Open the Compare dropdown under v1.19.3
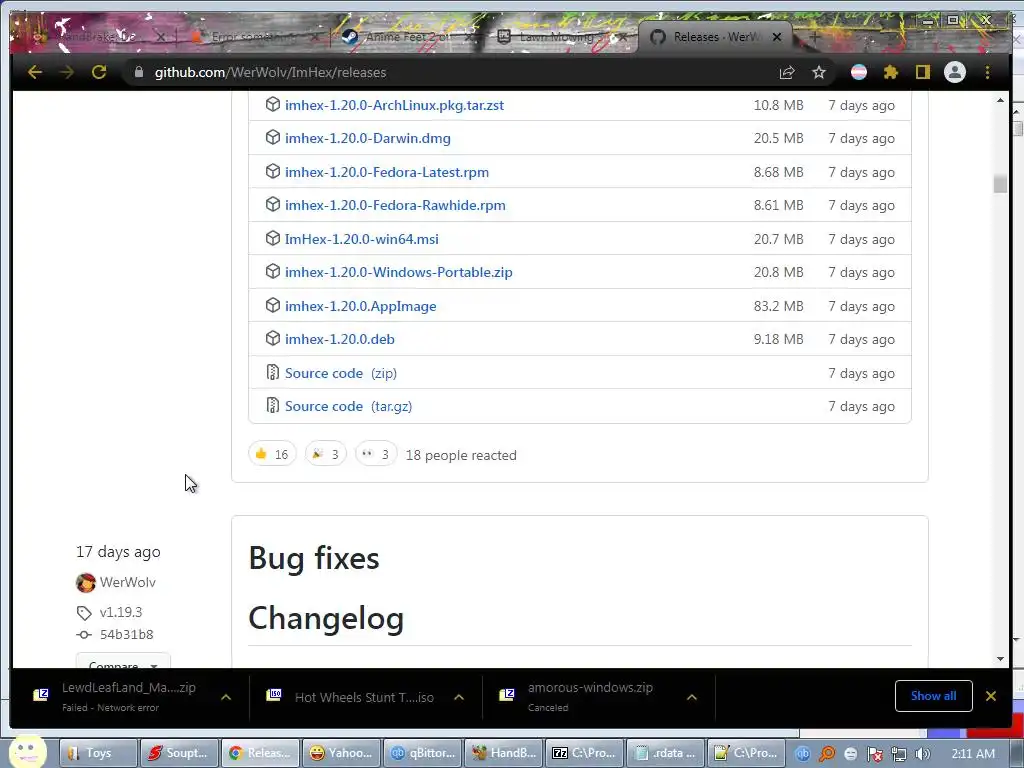This screenshot has width=1024, height=768. tap(123, 661)
